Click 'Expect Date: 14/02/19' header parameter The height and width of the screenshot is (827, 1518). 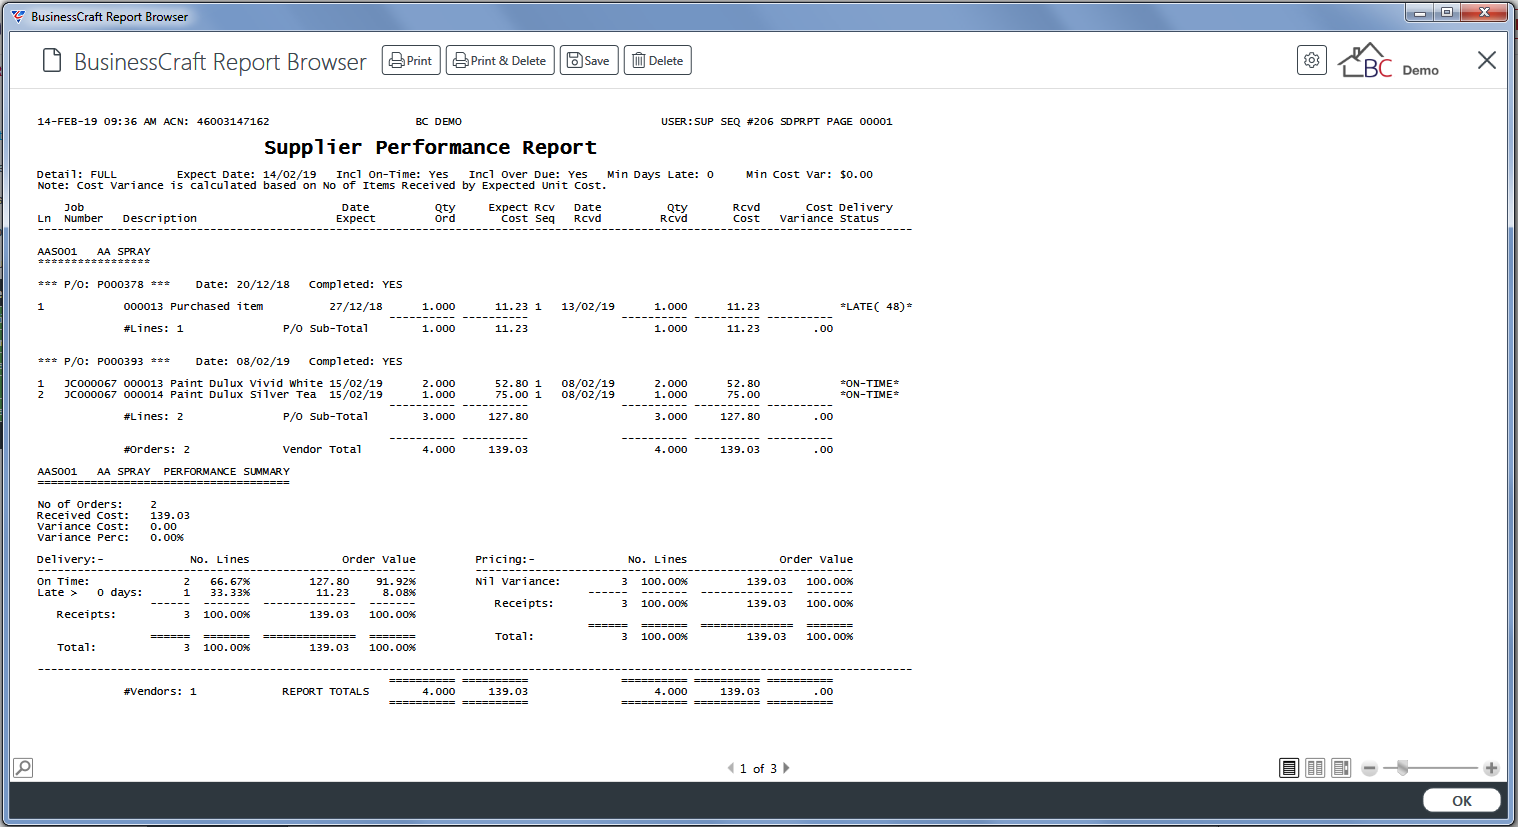(247, 175)
